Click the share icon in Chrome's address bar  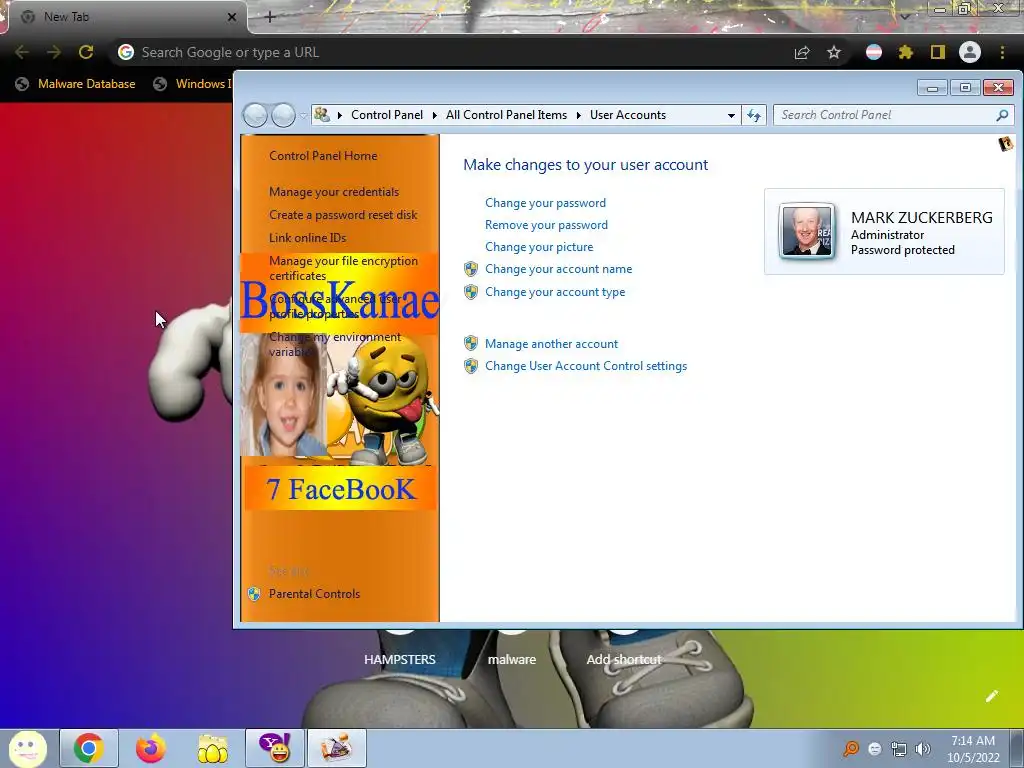pos(802,53)
